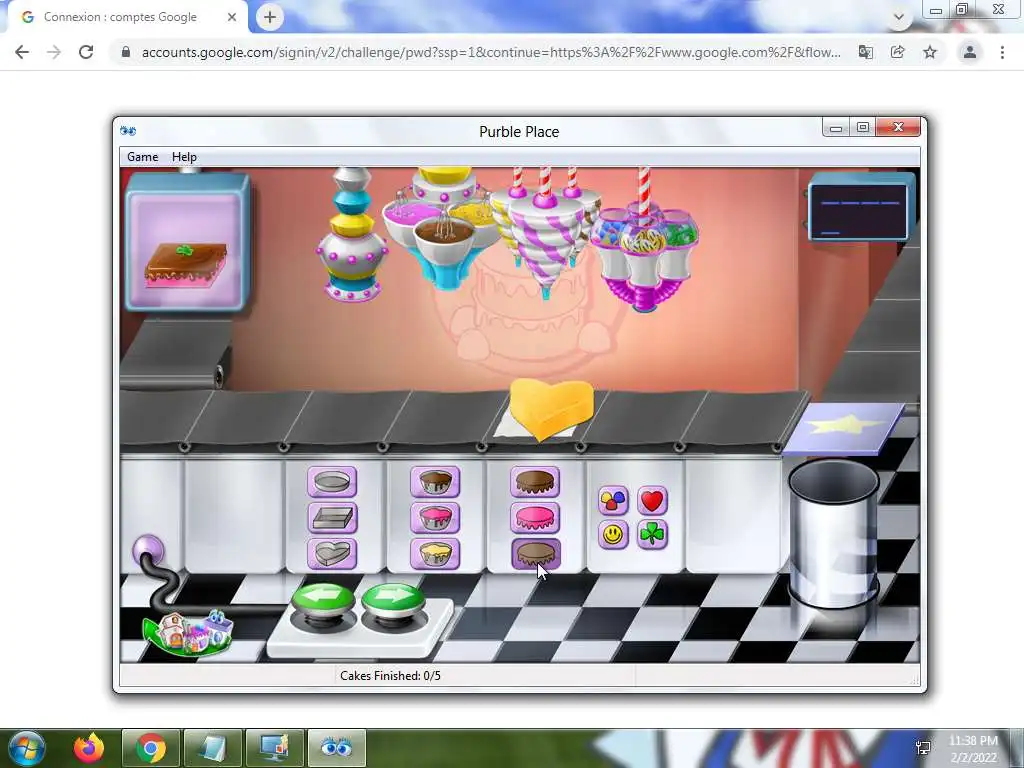Open notepad taskbar item

click(213, 748)
